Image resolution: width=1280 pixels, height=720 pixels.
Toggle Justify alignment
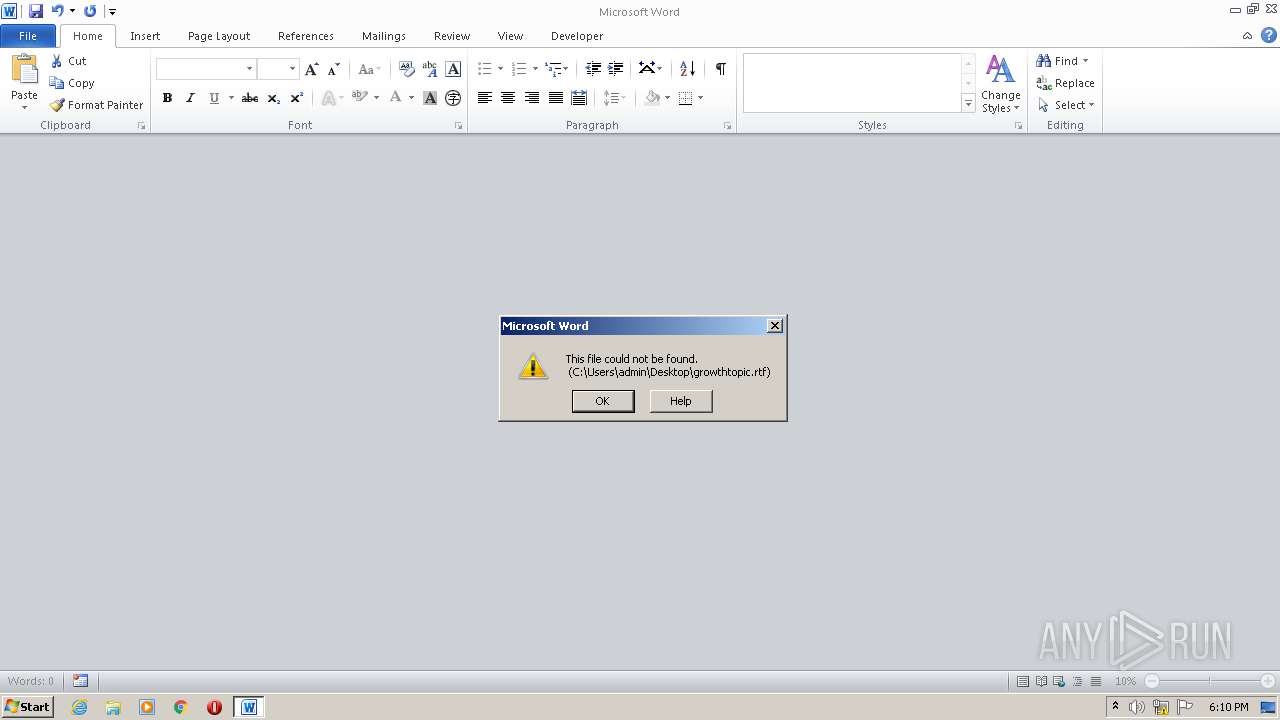555,98
